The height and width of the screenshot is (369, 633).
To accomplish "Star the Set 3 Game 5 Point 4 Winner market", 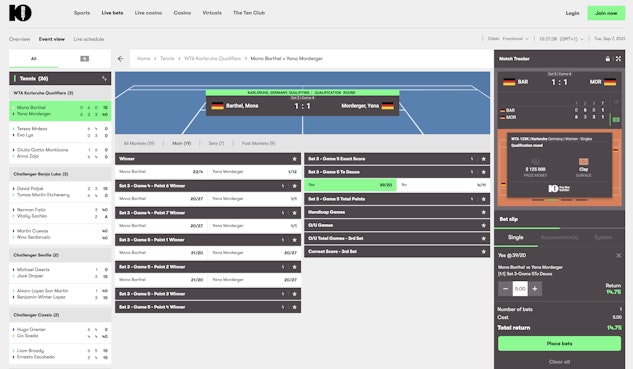I will click(x=294, y=307).
